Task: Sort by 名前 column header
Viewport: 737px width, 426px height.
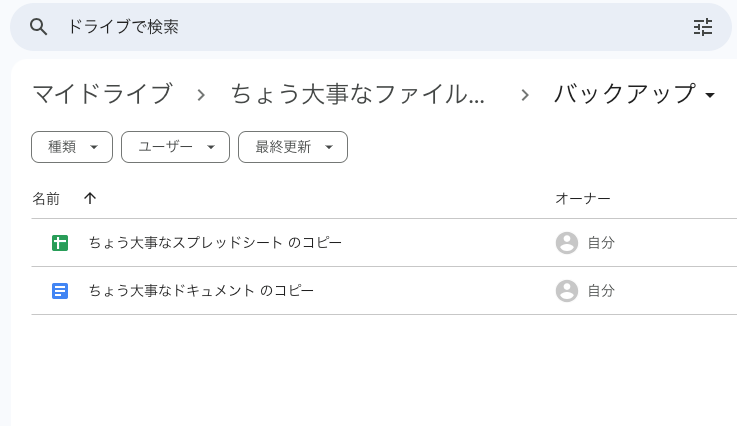Action: pos(46,199)
